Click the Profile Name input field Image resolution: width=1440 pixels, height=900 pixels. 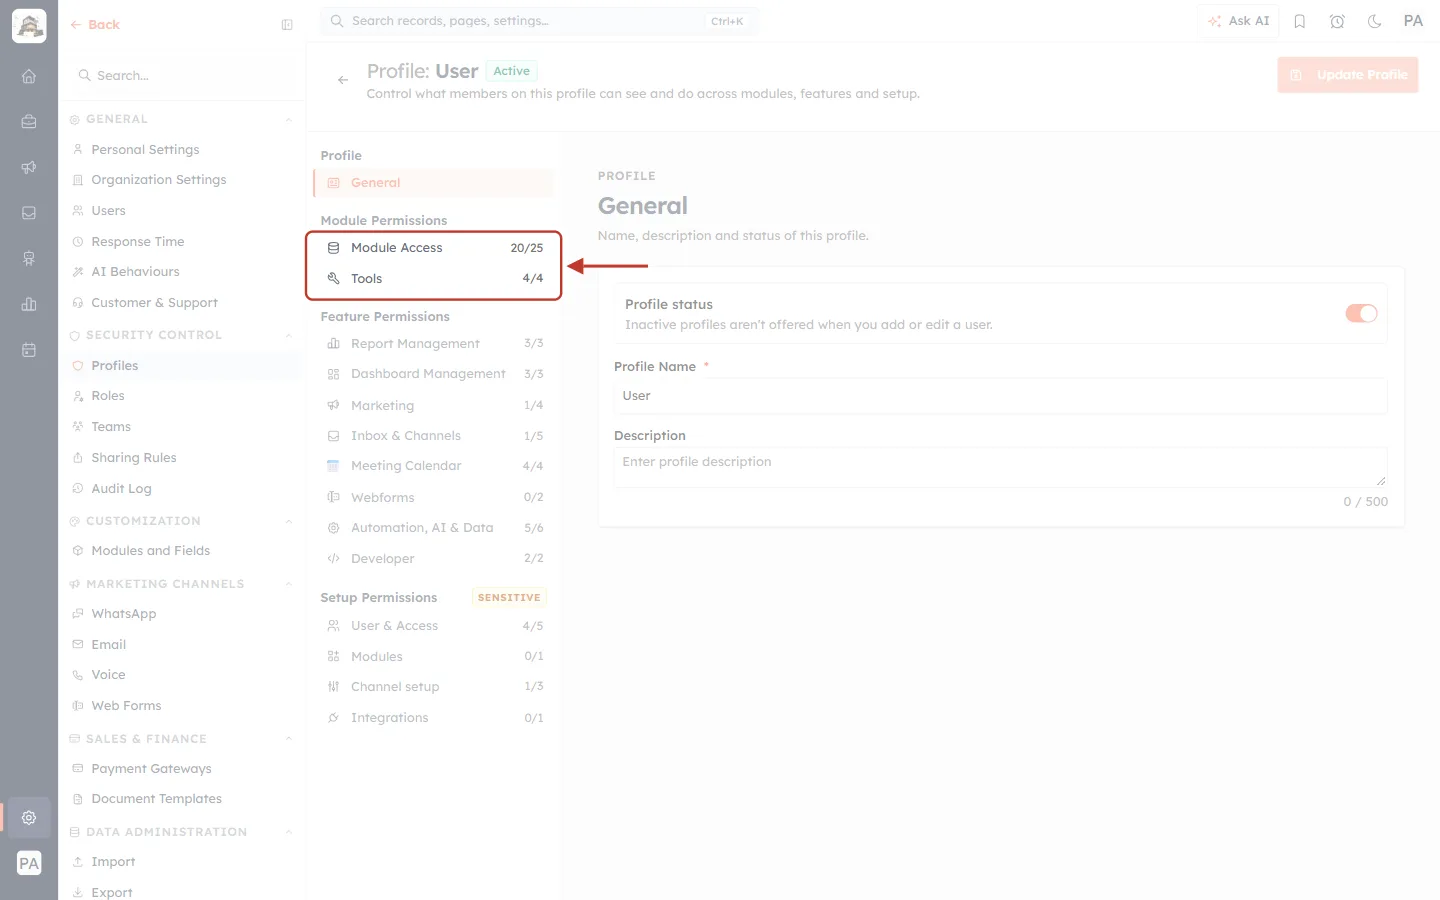click(x=1000, y=396)
